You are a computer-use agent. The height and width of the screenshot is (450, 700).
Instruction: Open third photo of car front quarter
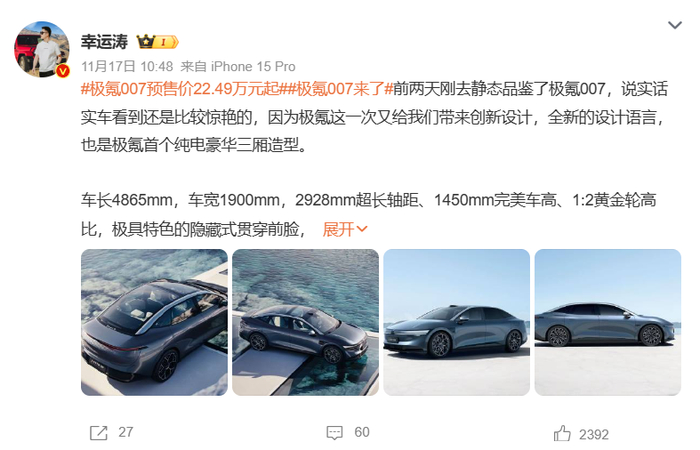click(457, 322)
